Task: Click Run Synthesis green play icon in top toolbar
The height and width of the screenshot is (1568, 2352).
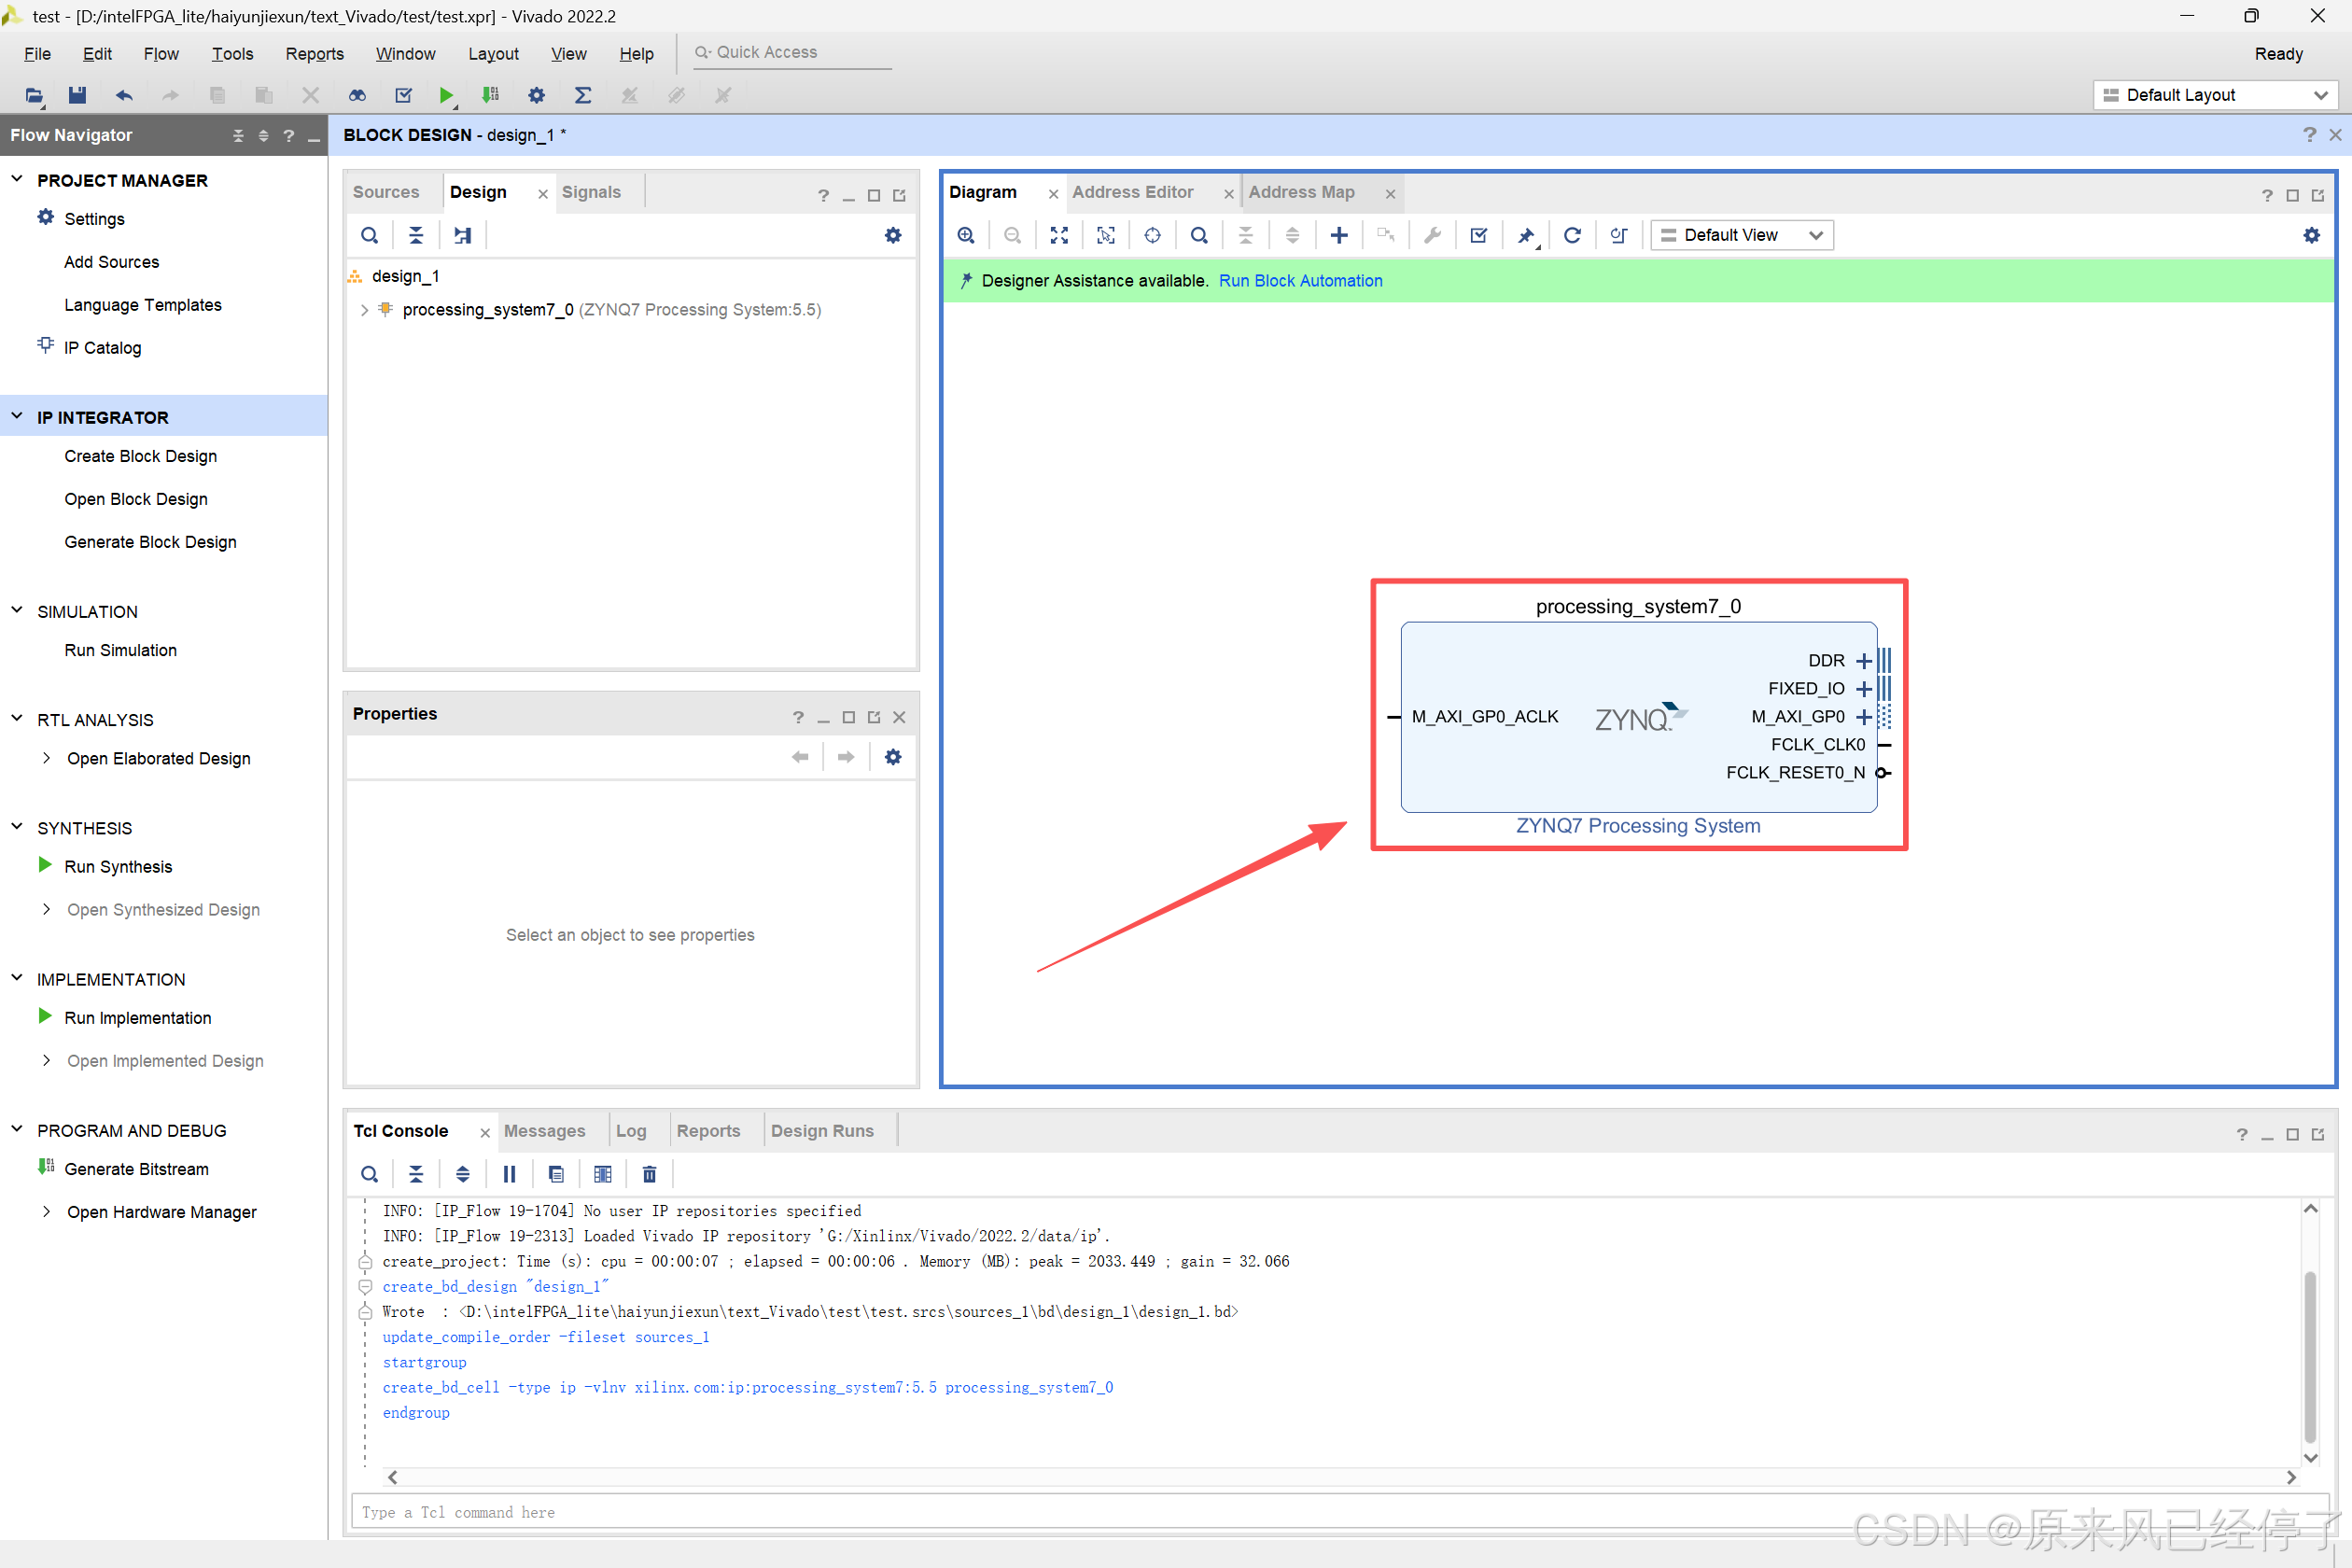Action: coord(445,95)
